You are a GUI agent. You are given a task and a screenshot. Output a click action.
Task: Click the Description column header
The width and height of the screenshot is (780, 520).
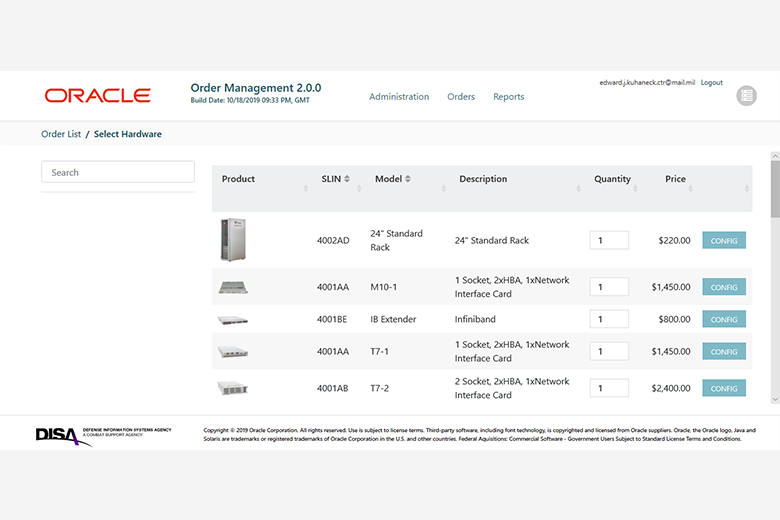pos(483,179)
